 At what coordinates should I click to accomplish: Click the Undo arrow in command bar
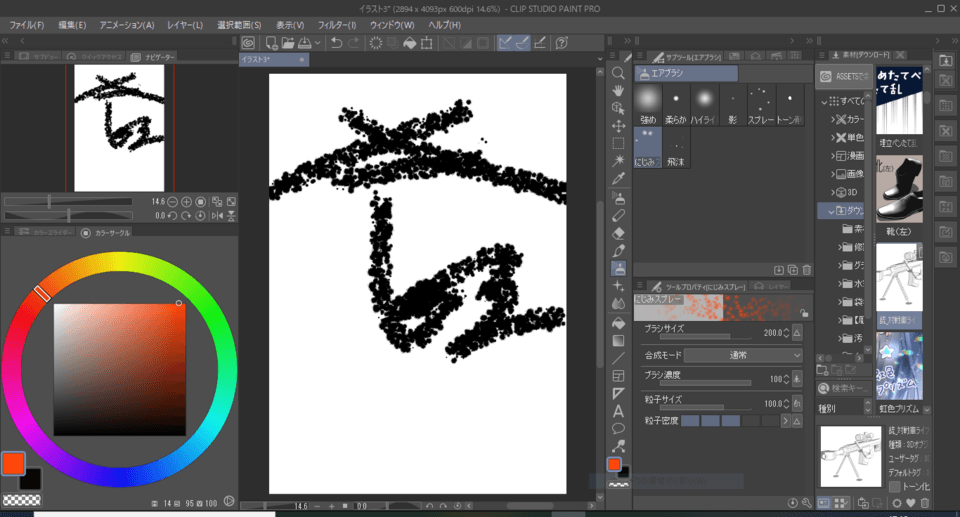pyautogui.click(x=337, y=43)
